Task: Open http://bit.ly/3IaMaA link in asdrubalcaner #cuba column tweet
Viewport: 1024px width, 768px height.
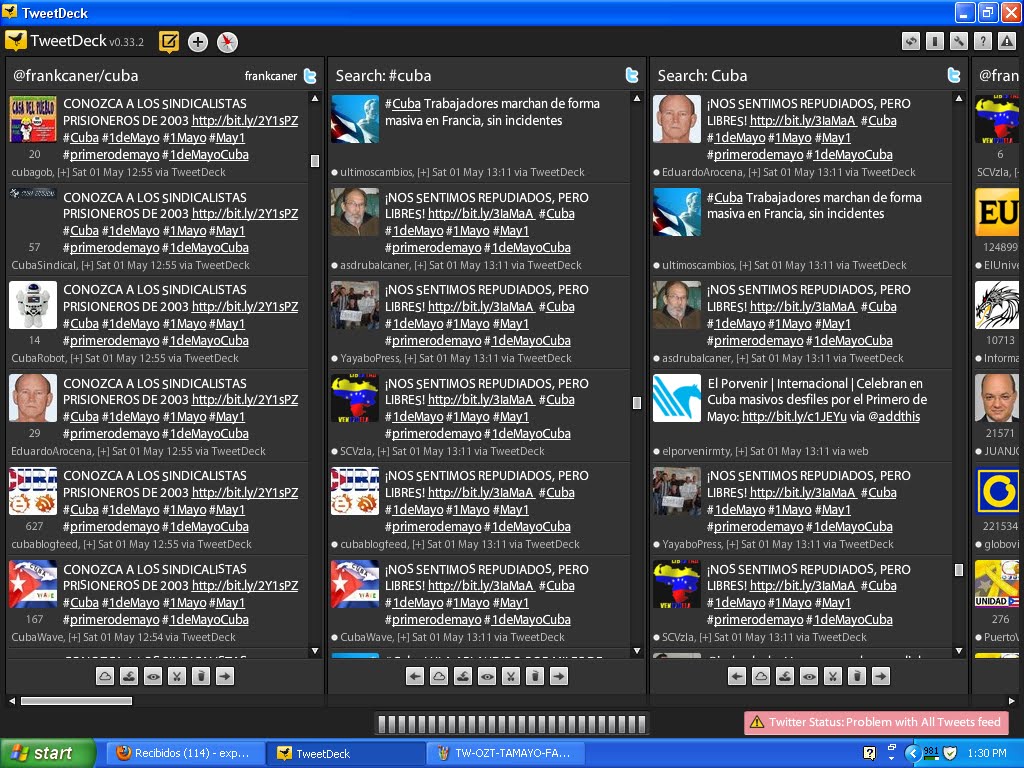Action: 481,214
